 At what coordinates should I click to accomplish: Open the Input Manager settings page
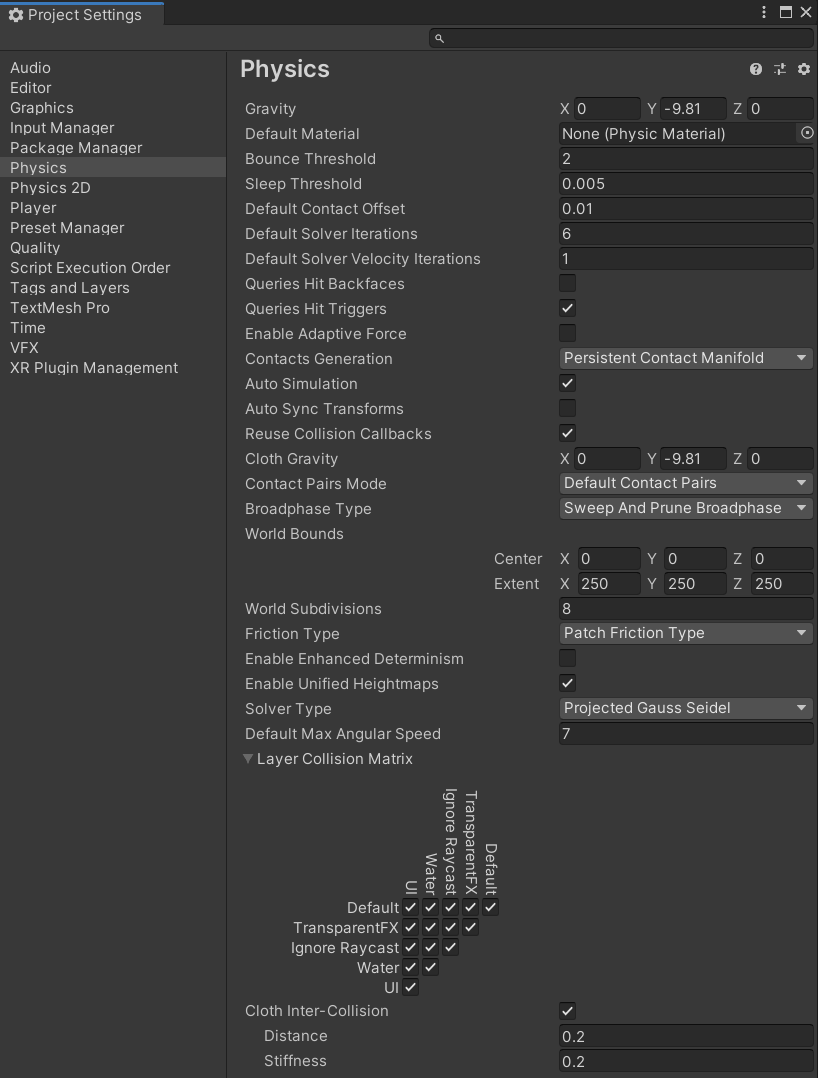[x=62, y=127]
